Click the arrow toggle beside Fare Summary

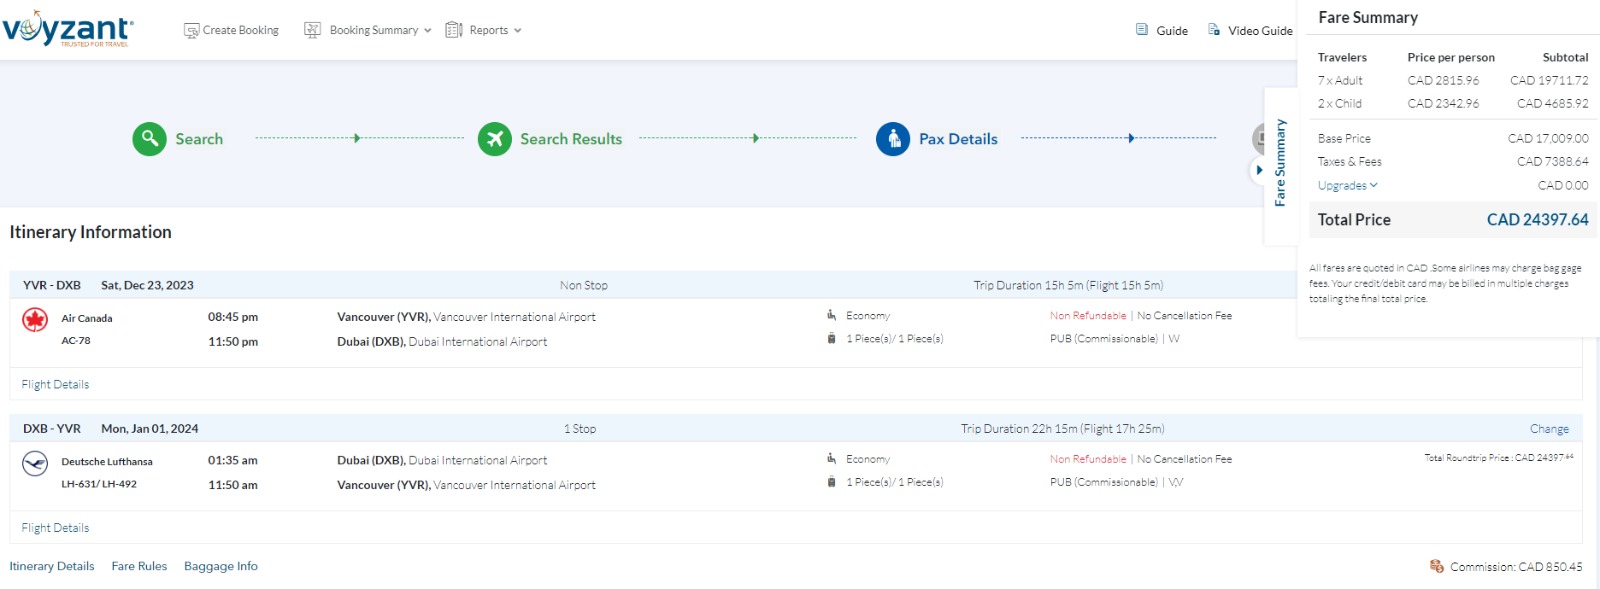(x=1259, y=170)
